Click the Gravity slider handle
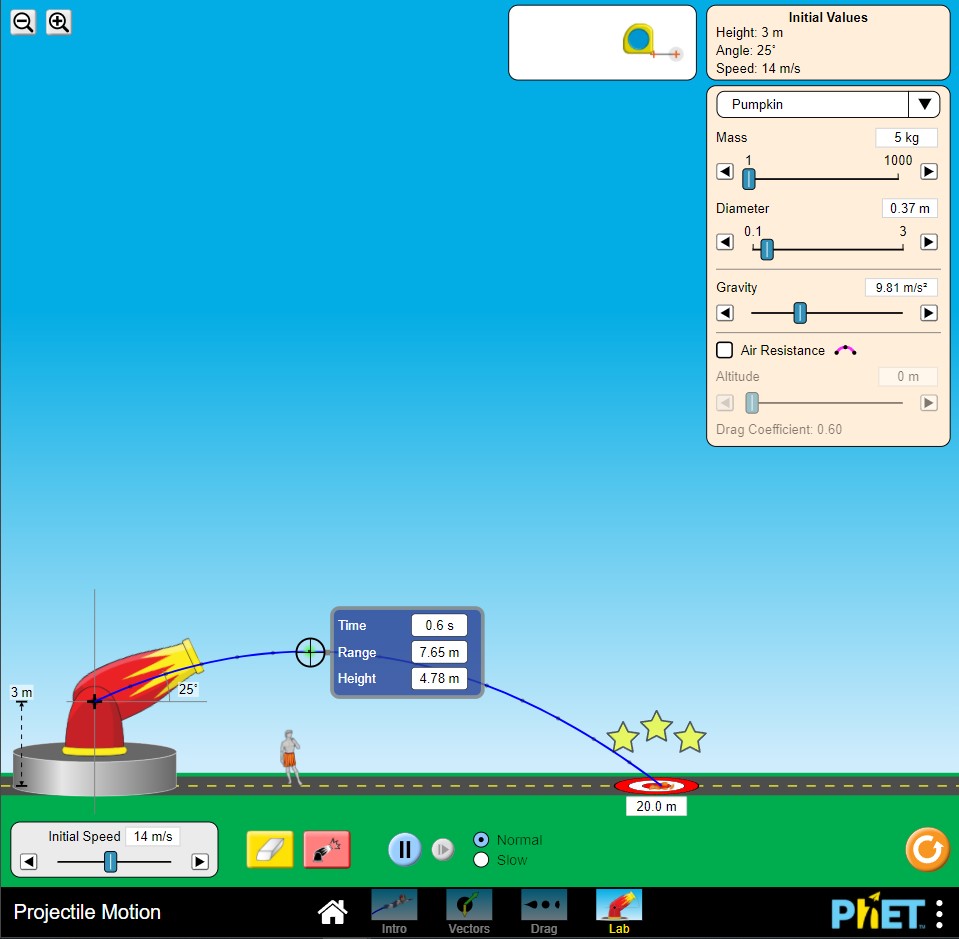The height and width of the screenshot is (939, 959). coord(800,313)
